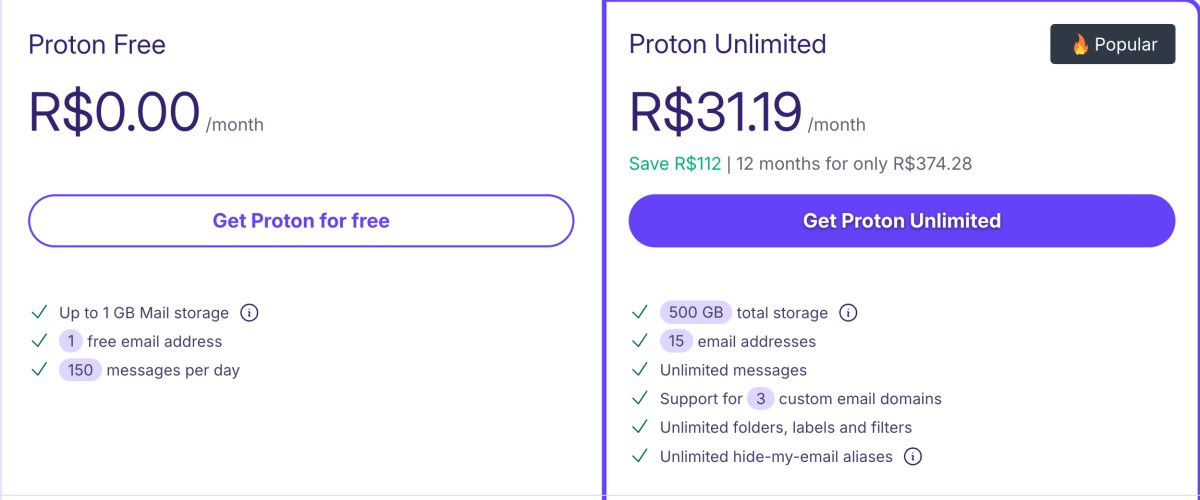1200x500 pixels.
Task: Click the fire Popular badge
Action: click(1112, 45)
